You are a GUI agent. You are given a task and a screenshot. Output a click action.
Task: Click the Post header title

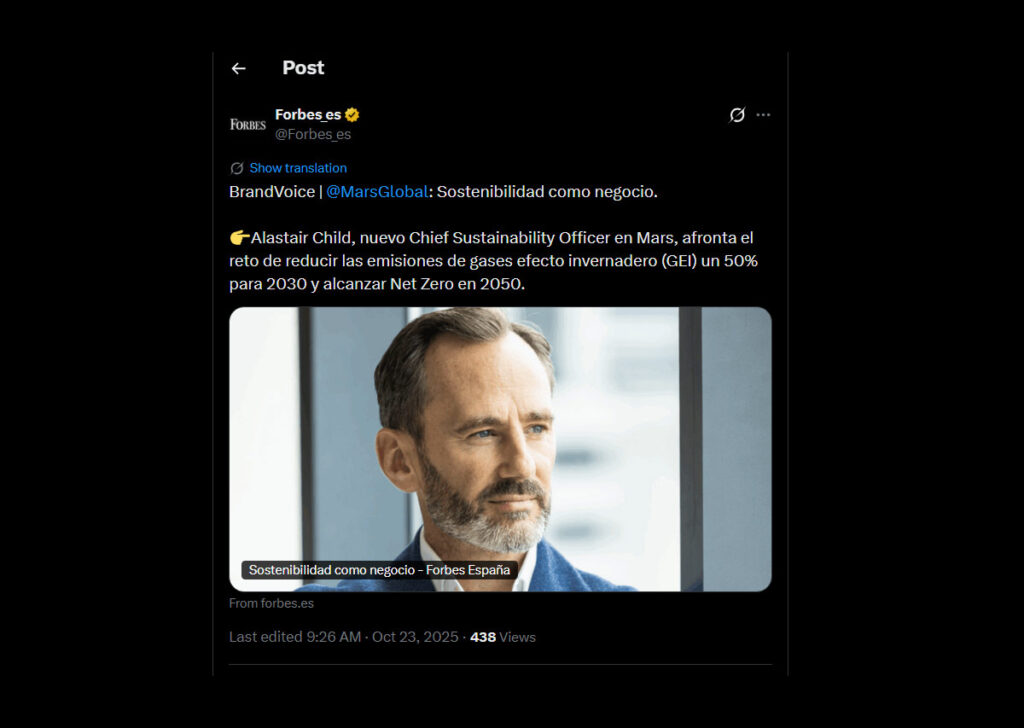pos(303,68)
